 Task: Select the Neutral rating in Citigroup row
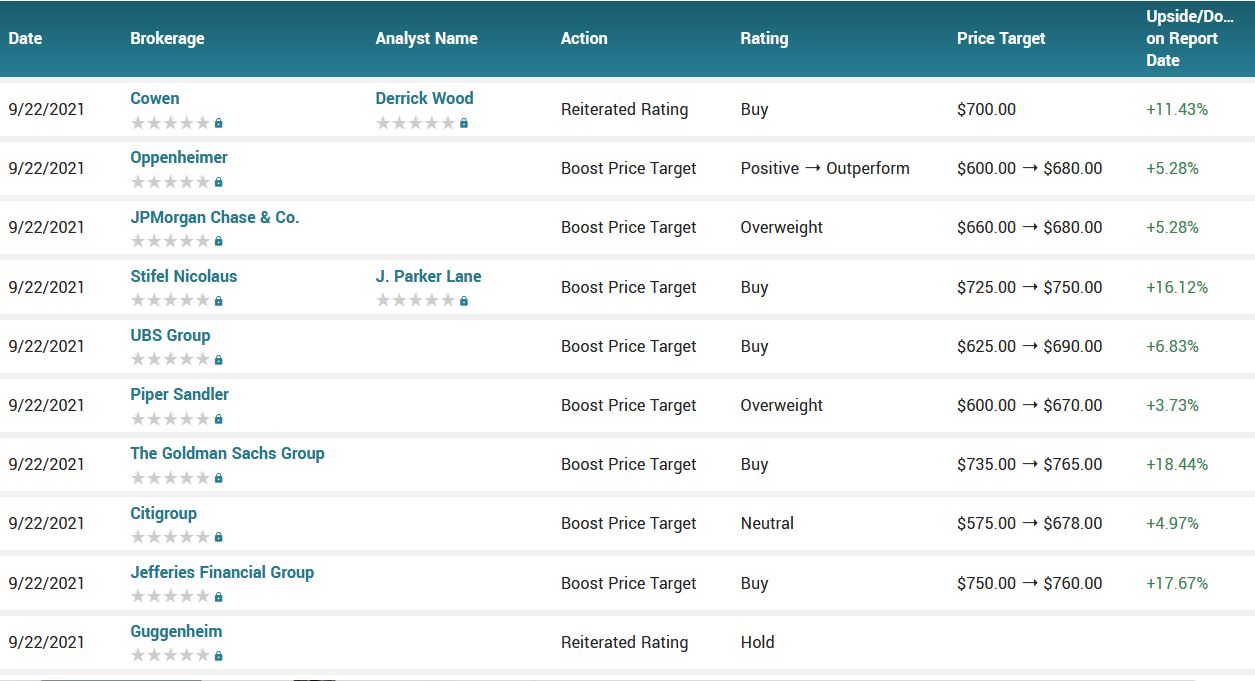(767, 523)
